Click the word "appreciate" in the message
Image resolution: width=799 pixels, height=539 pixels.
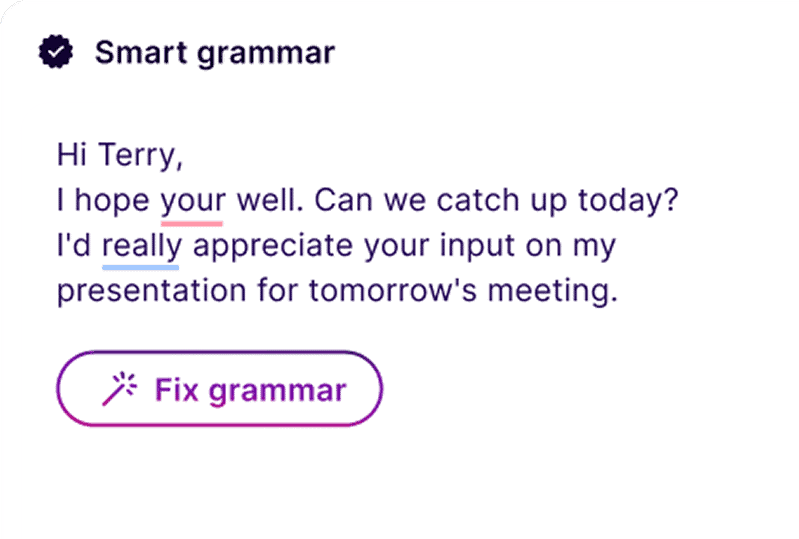point(271,246)
